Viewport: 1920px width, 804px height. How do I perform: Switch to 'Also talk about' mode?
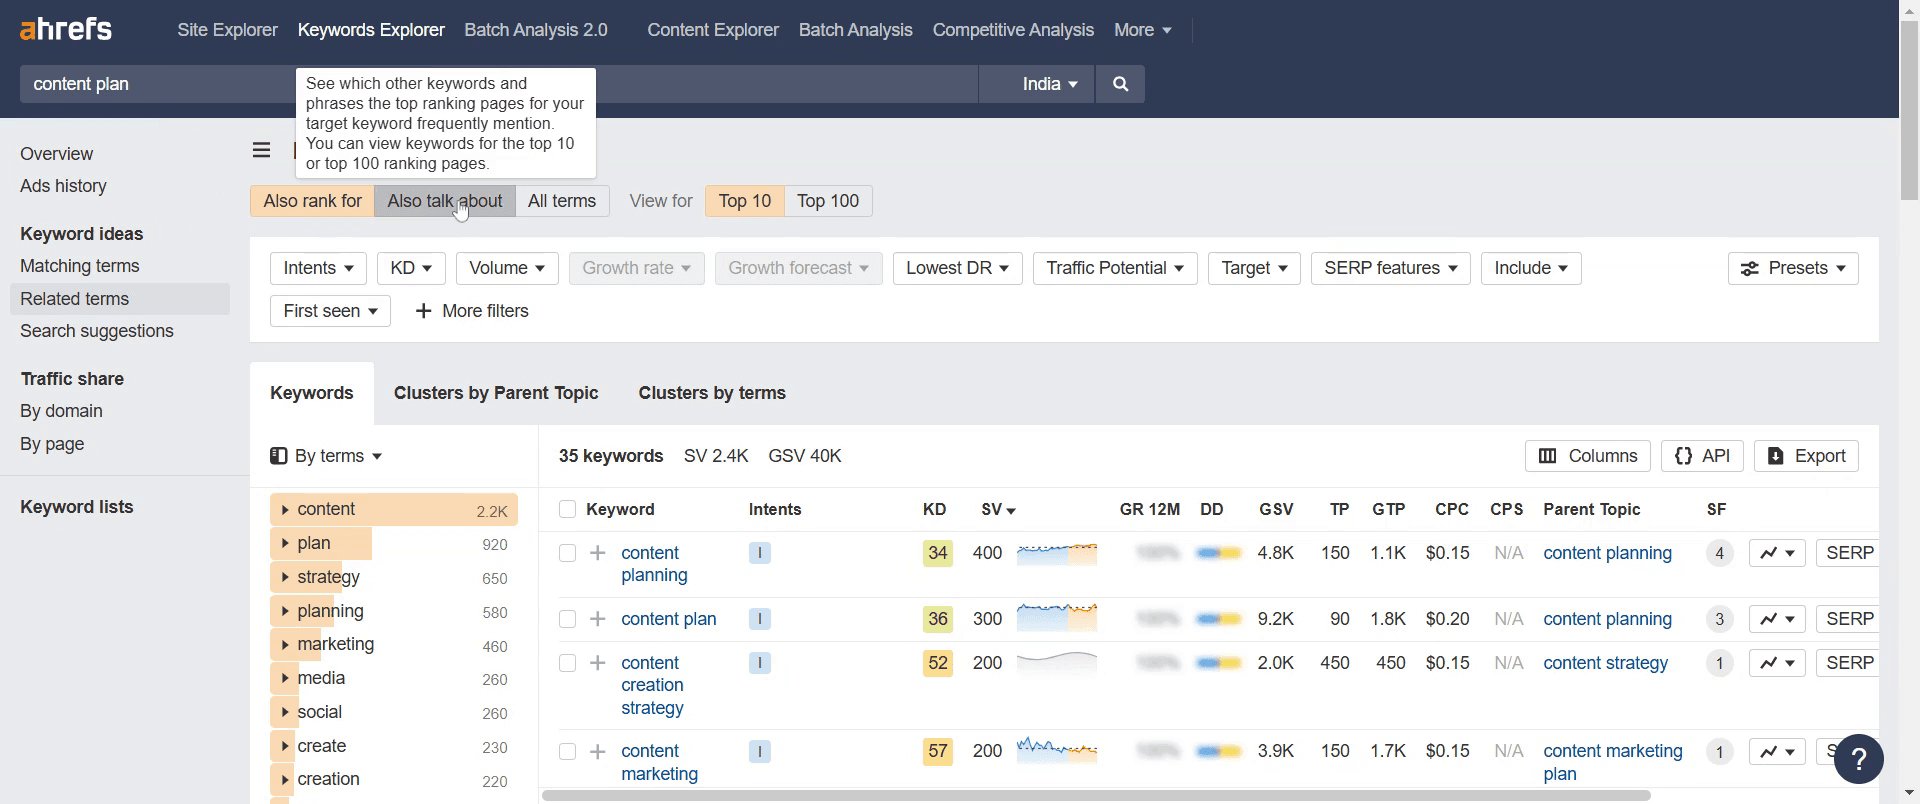coord(445,201)
